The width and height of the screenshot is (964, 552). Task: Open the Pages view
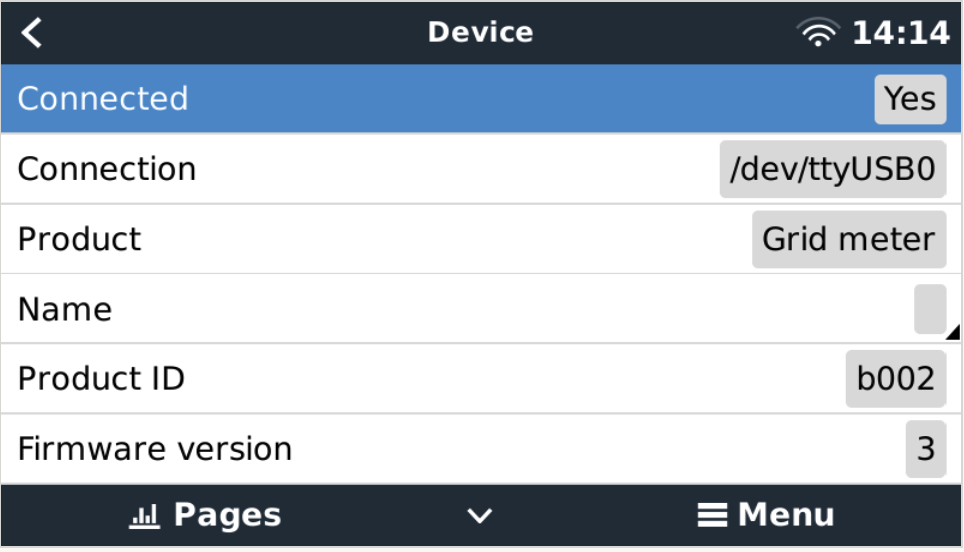(x=206, y=516)
